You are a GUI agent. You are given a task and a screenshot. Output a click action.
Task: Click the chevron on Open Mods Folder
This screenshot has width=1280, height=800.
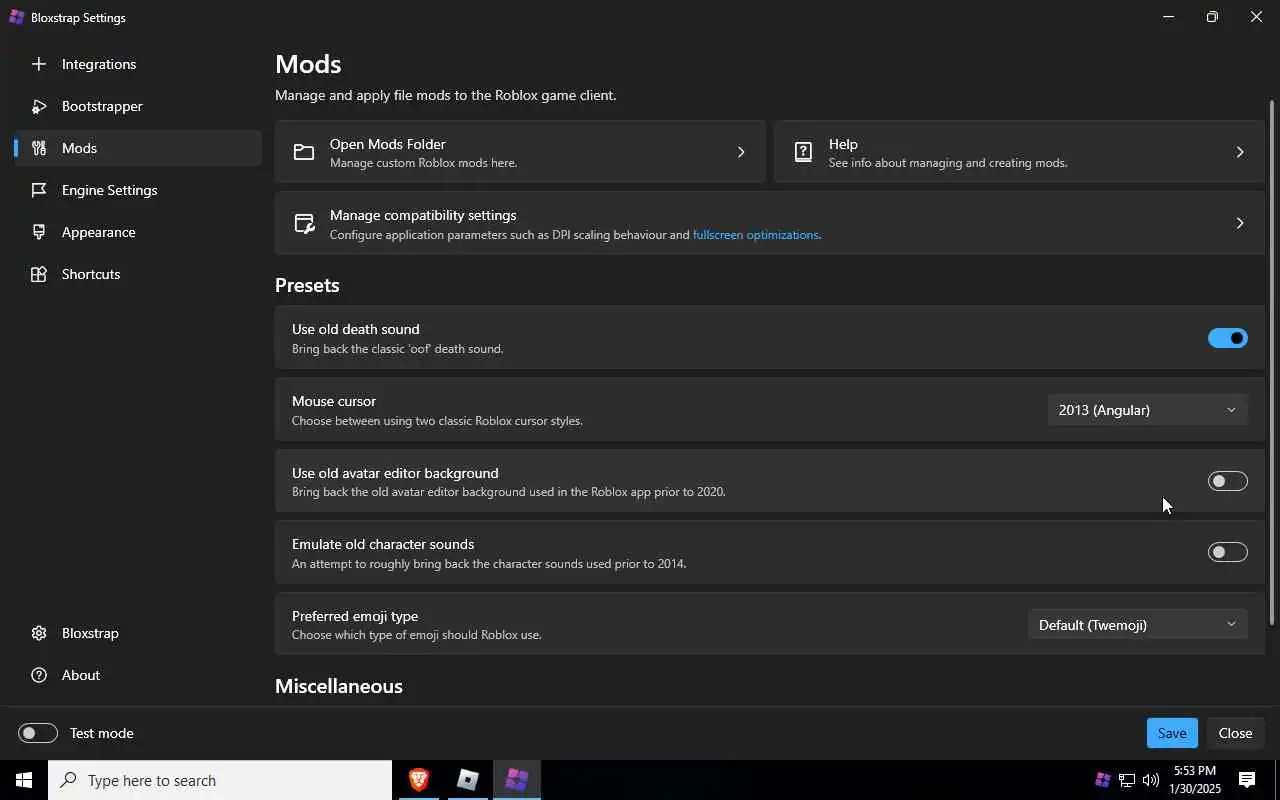click(741, 152)
